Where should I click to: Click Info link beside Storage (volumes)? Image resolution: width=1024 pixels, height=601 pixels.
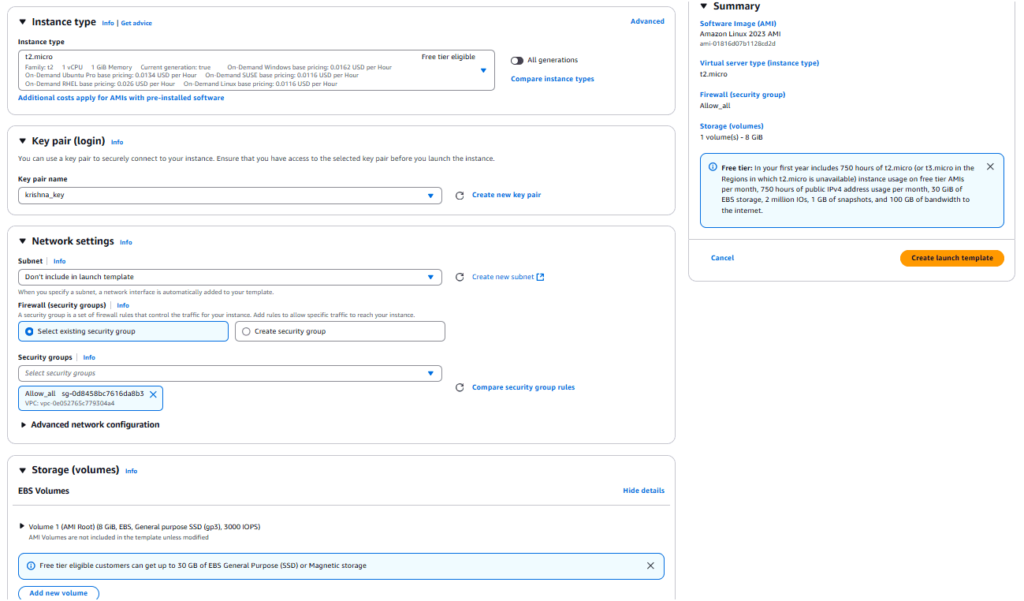click(131, 471)
